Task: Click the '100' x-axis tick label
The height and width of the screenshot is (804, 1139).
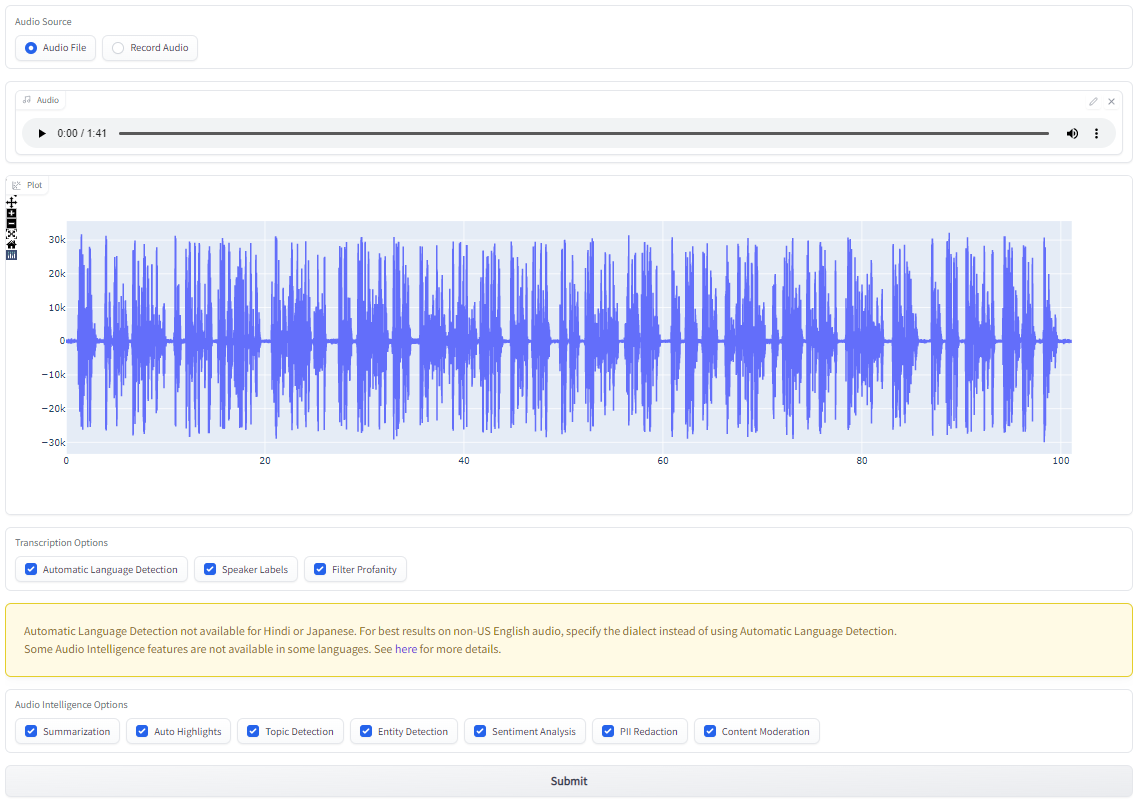Action: click(x=1061, y=461)
